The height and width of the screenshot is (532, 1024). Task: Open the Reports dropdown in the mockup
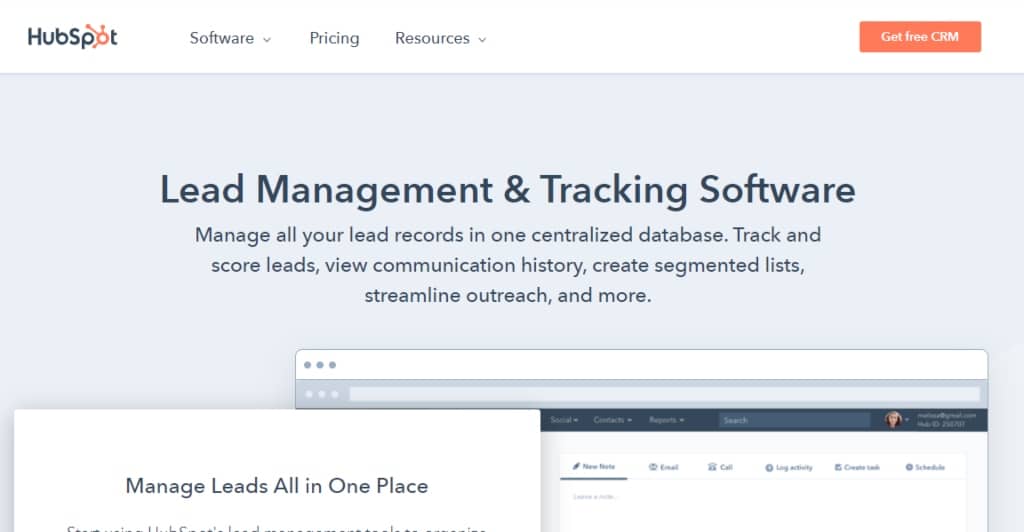pyautogui.click(x=666, y=420)
